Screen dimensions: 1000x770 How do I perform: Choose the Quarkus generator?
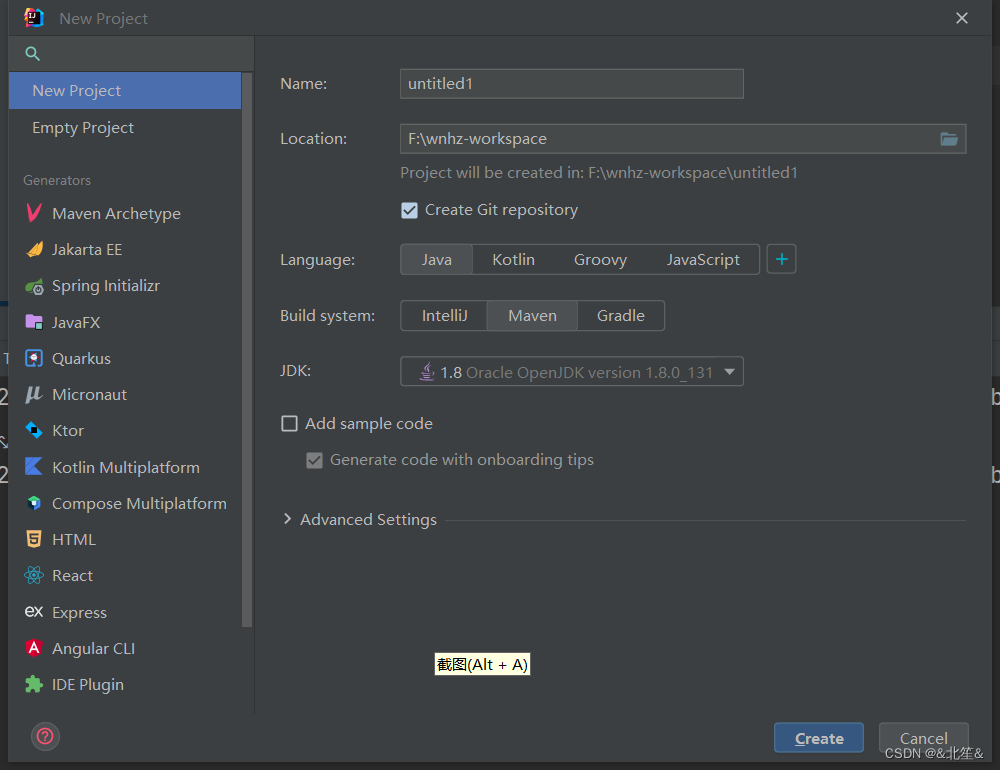(82, 358)
